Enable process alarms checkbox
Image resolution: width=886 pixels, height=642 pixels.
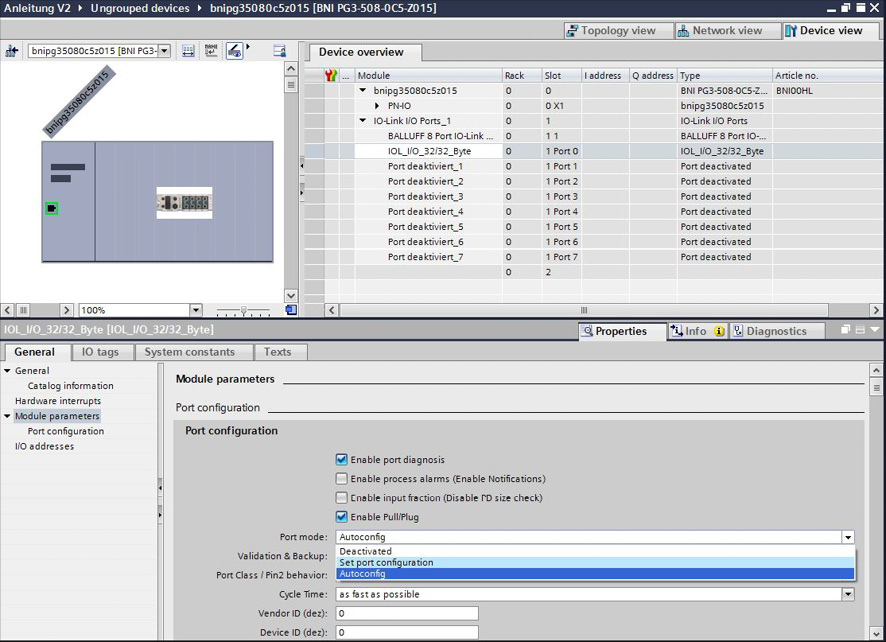coord(342,479)
